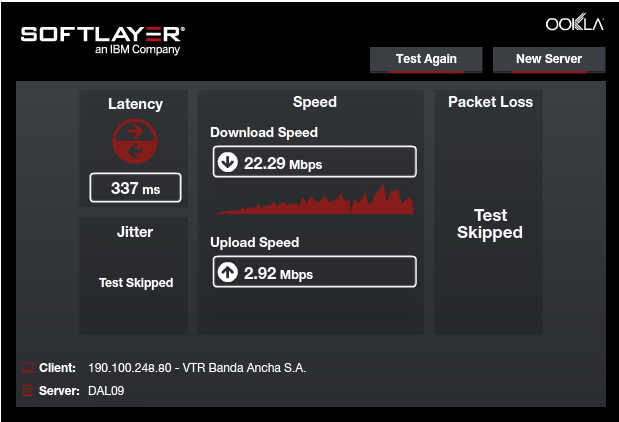Click the DAL09 server name

(106, 390)
